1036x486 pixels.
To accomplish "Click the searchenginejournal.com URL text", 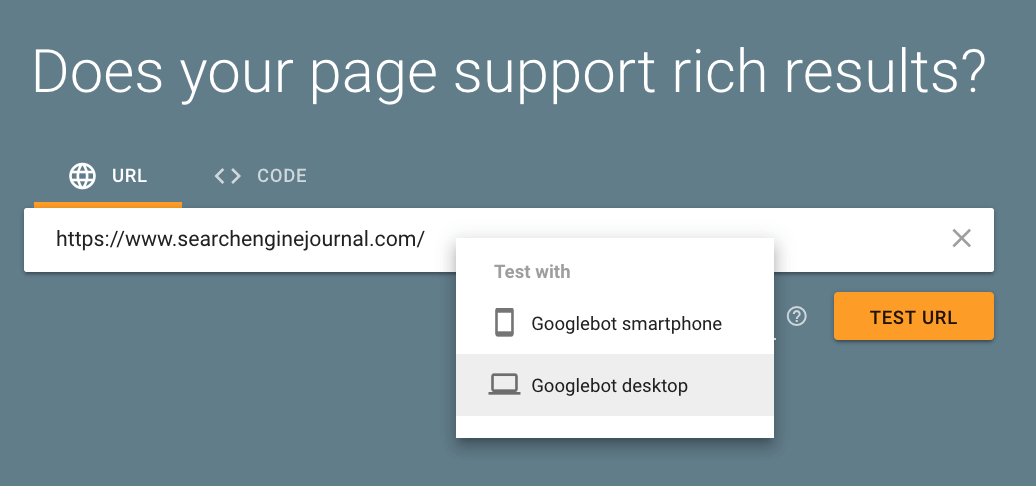I will pos(240,239).
